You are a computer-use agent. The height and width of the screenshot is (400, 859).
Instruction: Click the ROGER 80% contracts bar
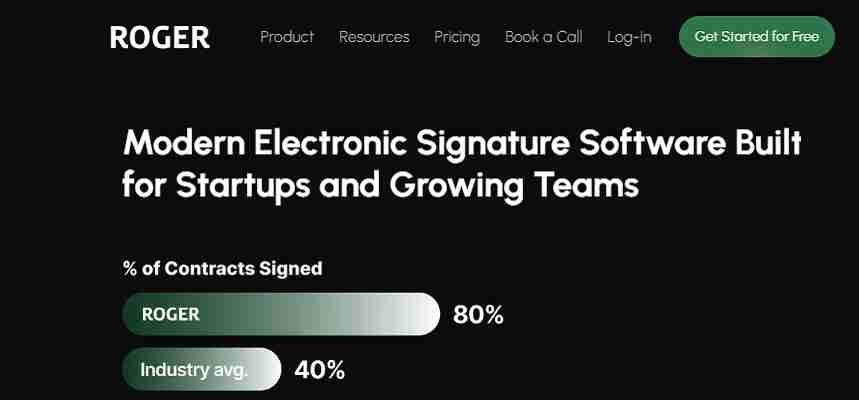(x=280, y=314)
